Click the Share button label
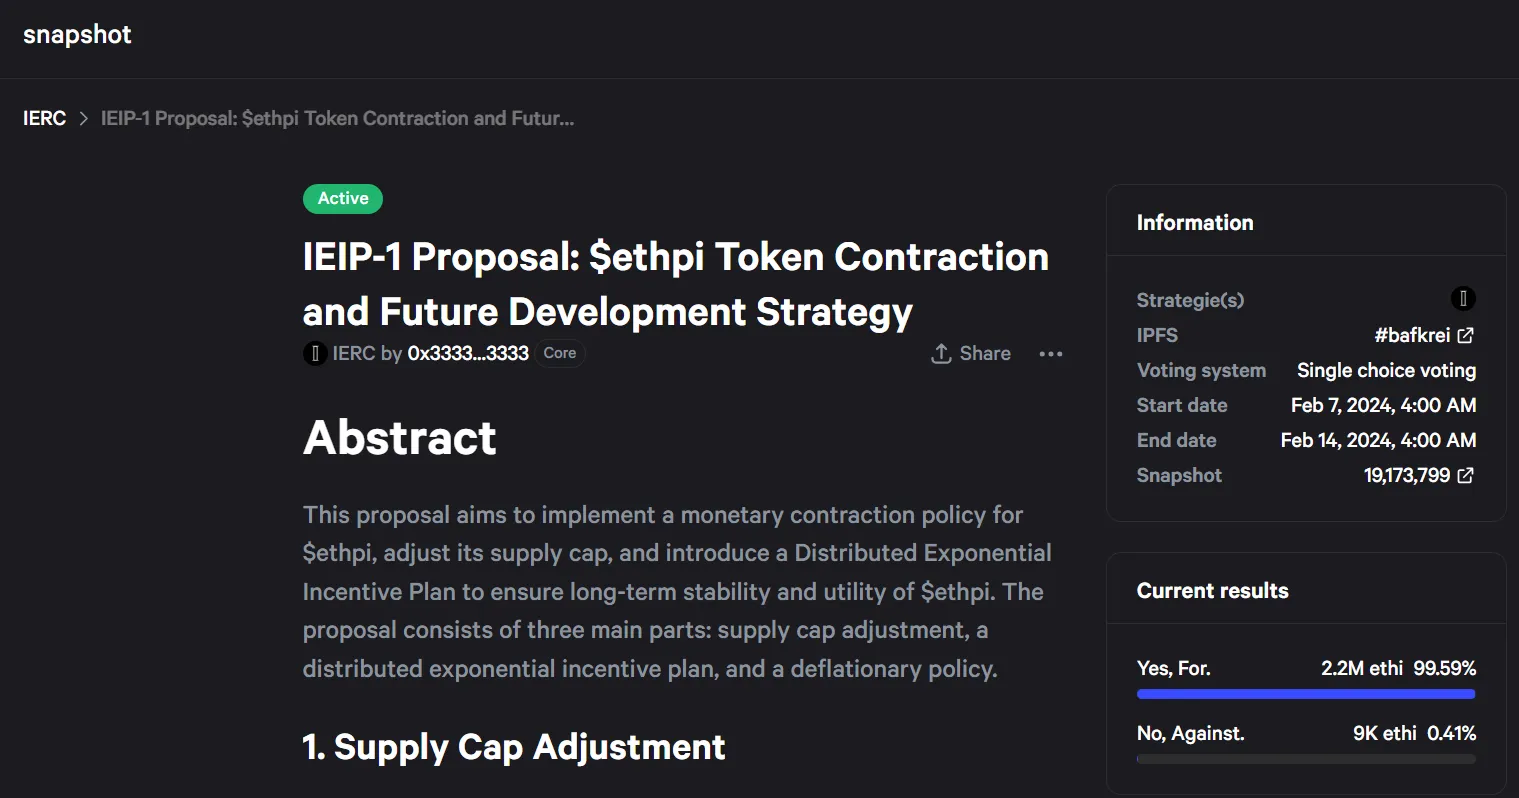Screen dimensions: 1519x798 [985, 353]
